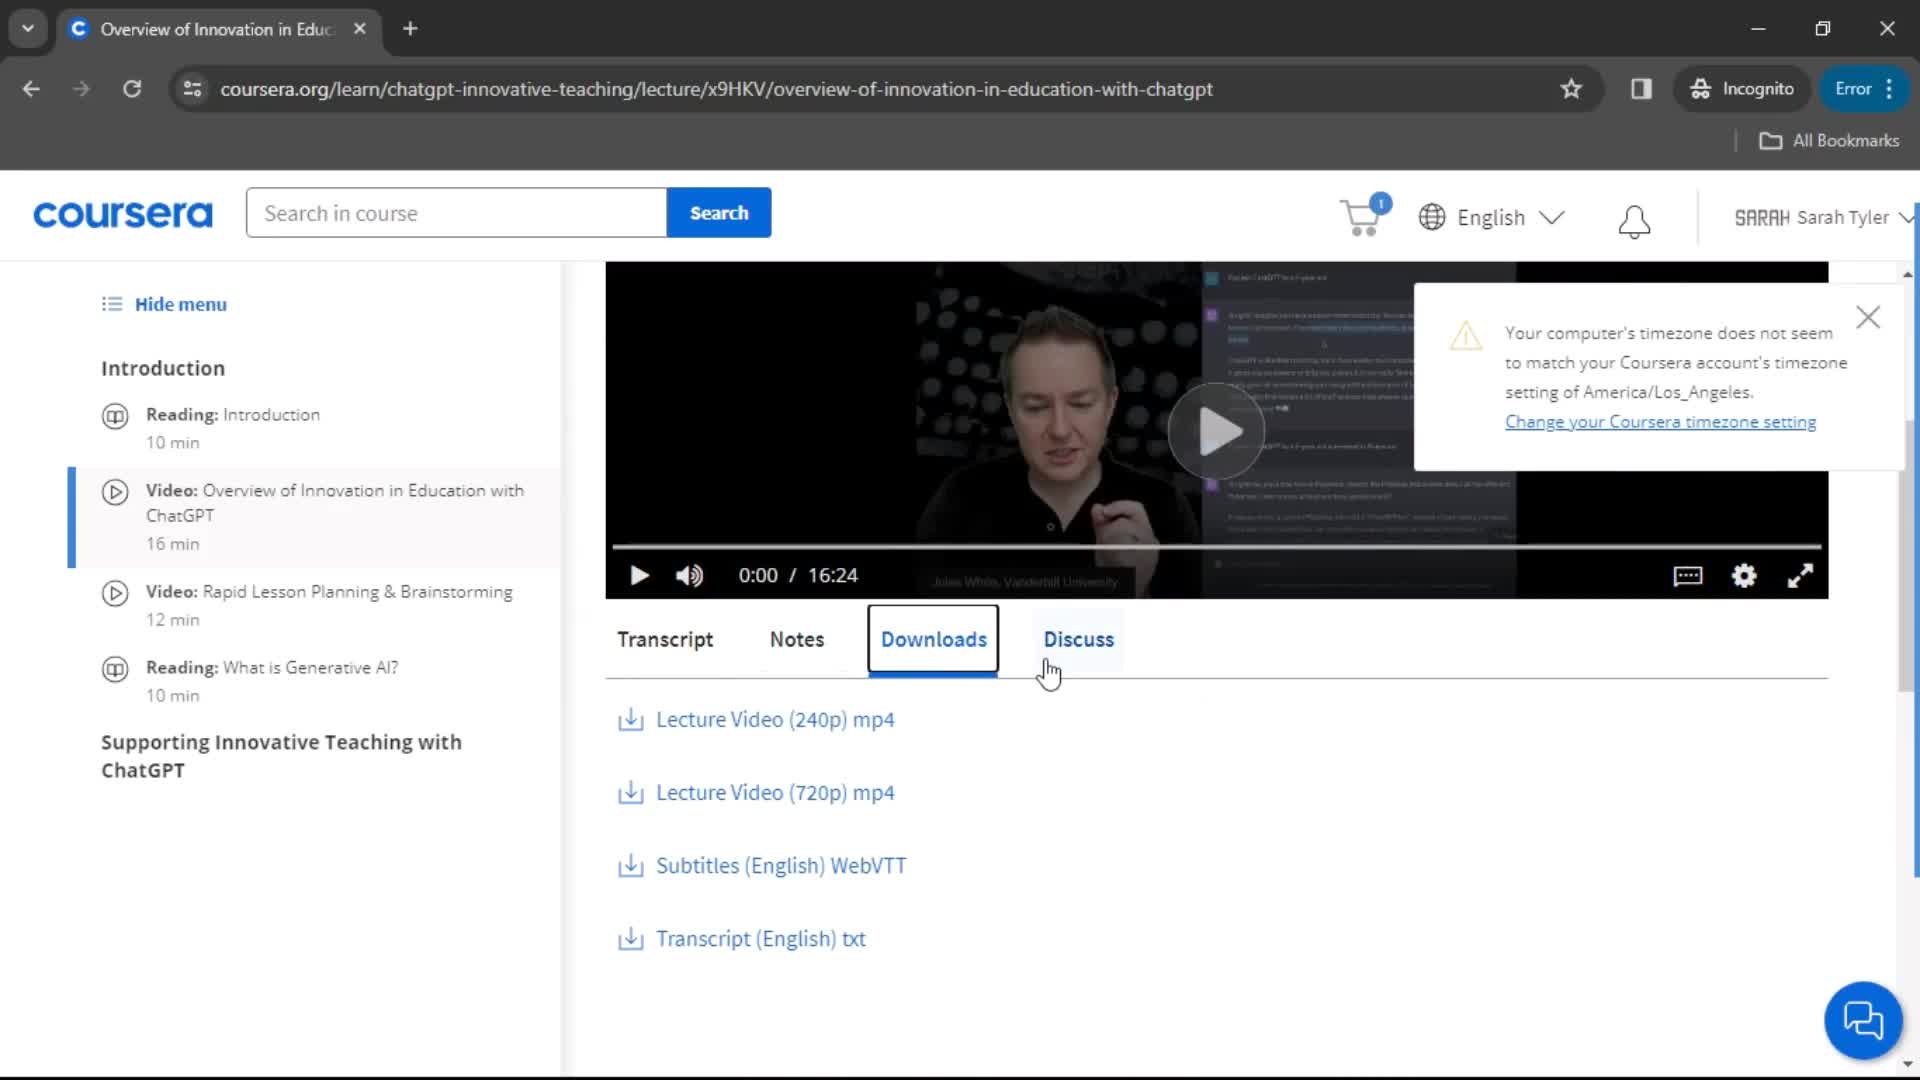Click the notifications bell icon
The image size is (1920, 1080).
coord(1634,216)
